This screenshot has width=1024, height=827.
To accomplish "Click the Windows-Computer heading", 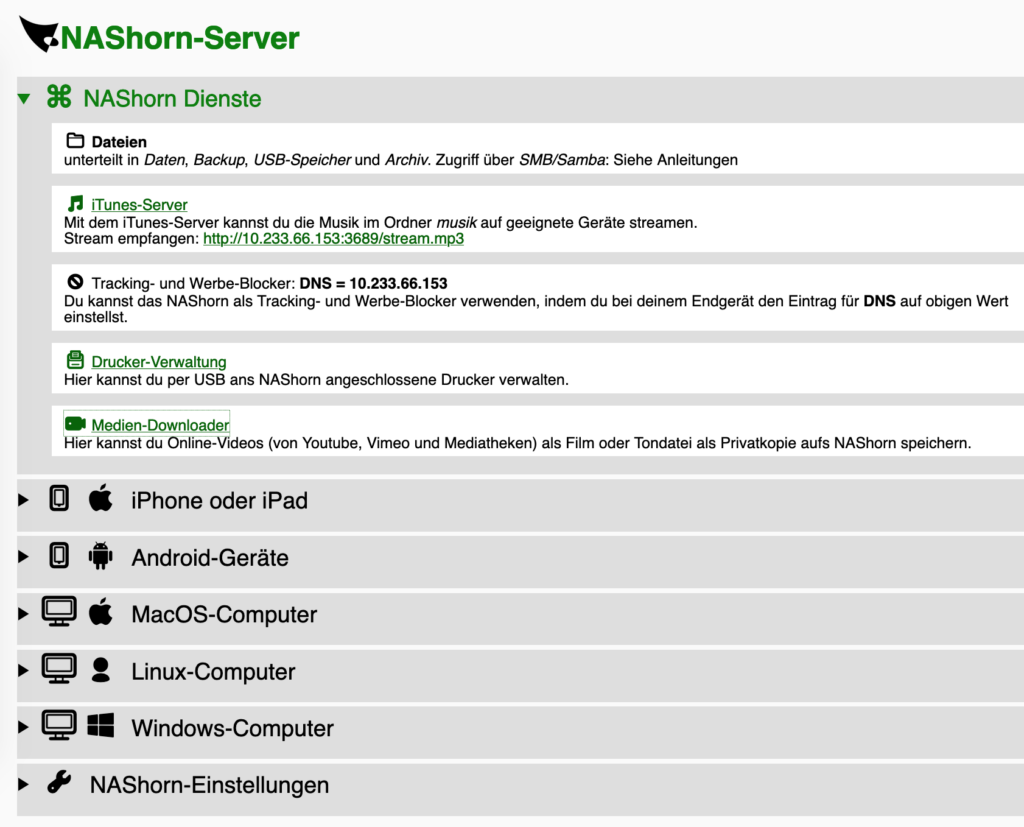I will 232,728.
